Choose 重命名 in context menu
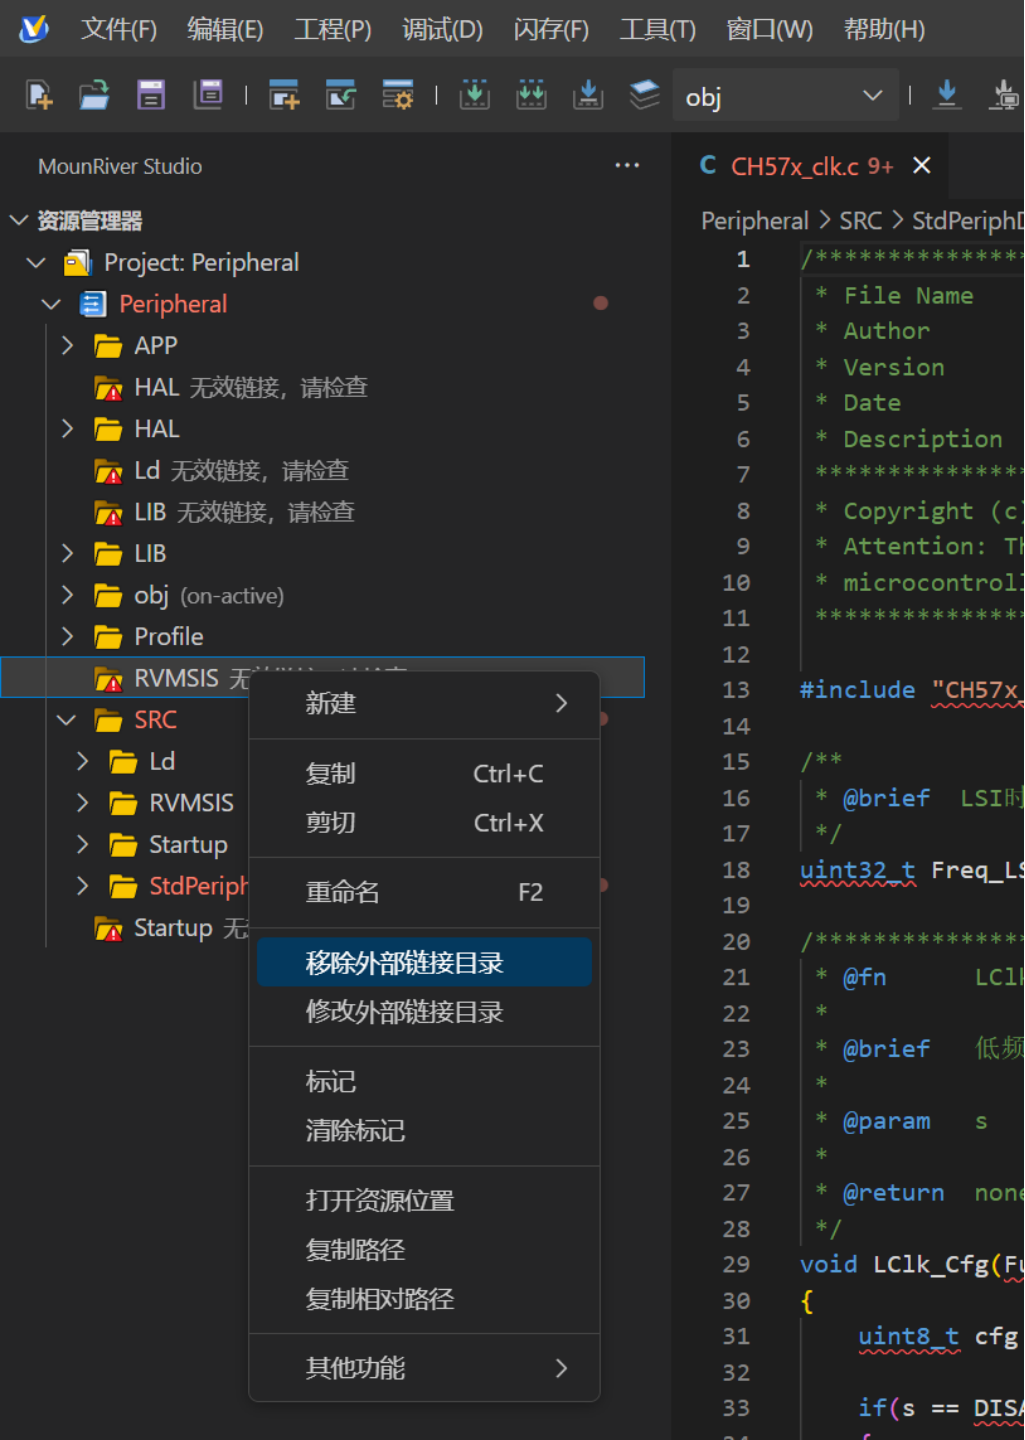The height and width of the screenshot is (1440, 1025). [424, 892]
